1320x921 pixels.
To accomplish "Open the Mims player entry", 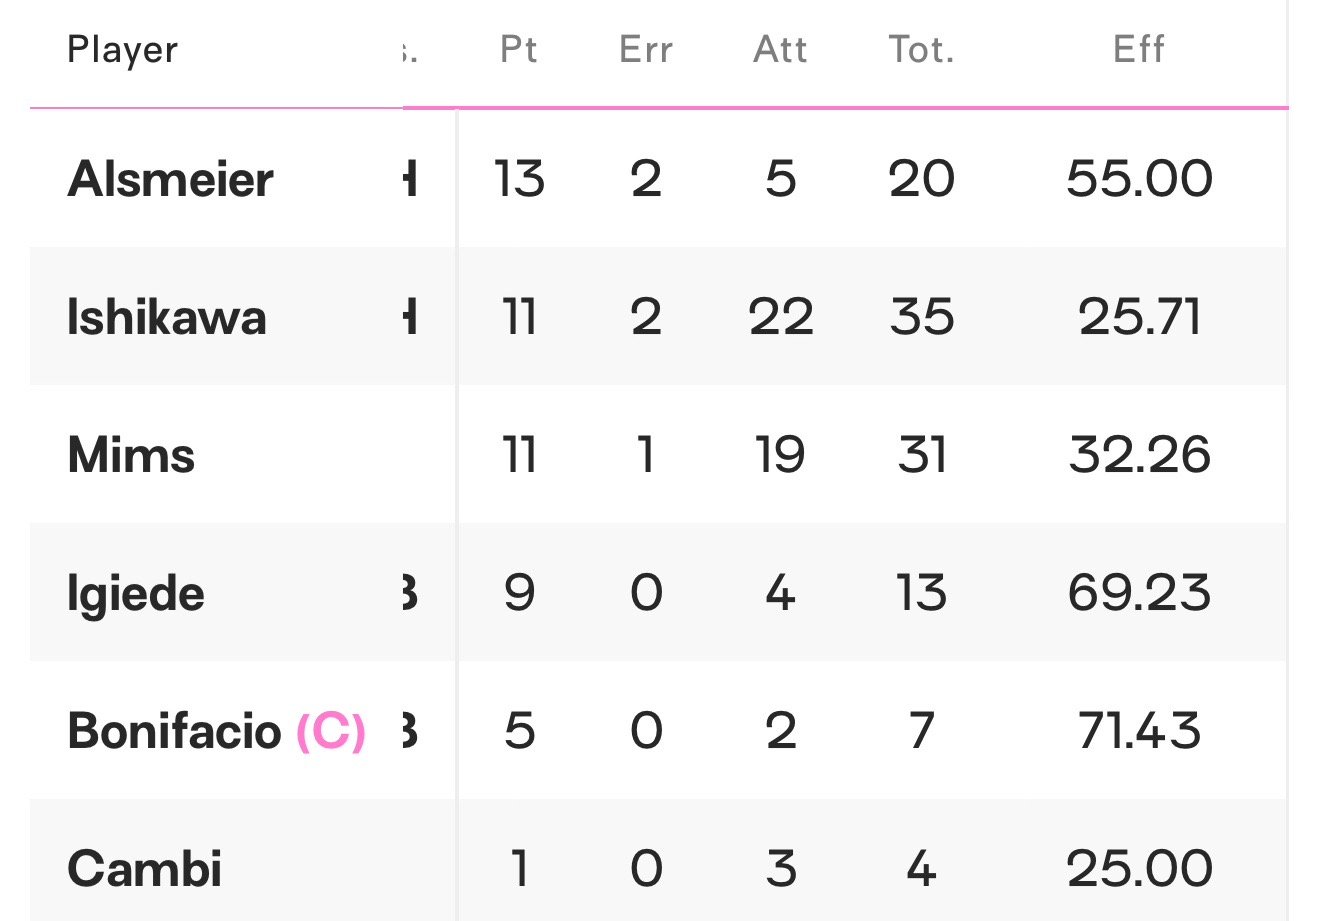I will tap(131, 456).
